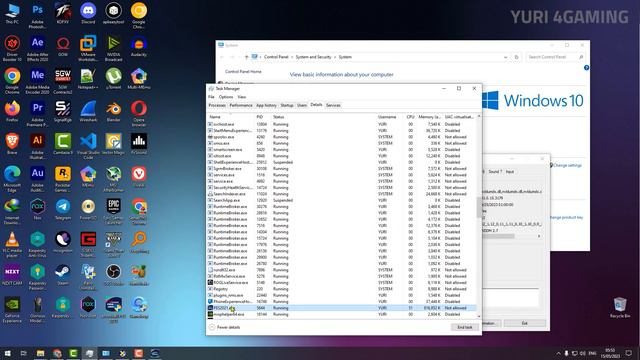Launch NVIDIA Broadcast desktop icon
Viewport: 640px width, 360px height.
click(113, 48)
